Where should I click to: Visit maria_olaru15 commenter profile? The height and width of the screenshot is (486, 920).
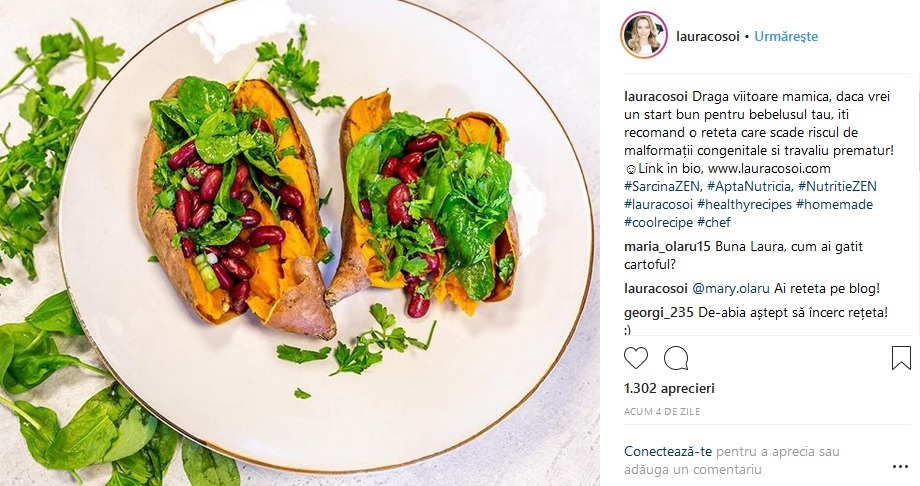pyautogui.click(x=667, y=247)
